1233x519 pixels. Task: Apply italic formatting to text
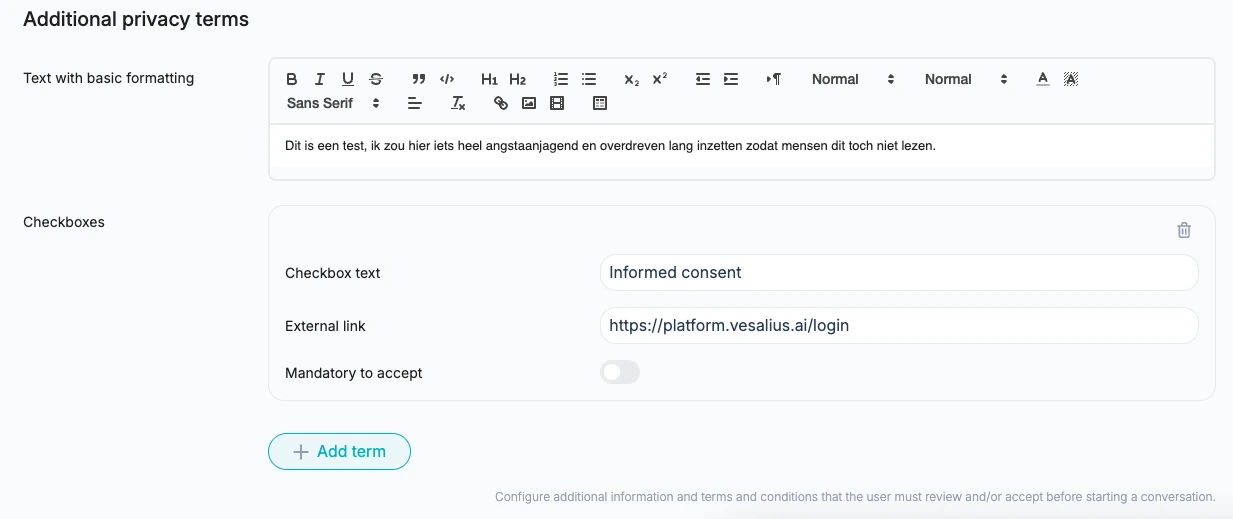click(320, 79)
